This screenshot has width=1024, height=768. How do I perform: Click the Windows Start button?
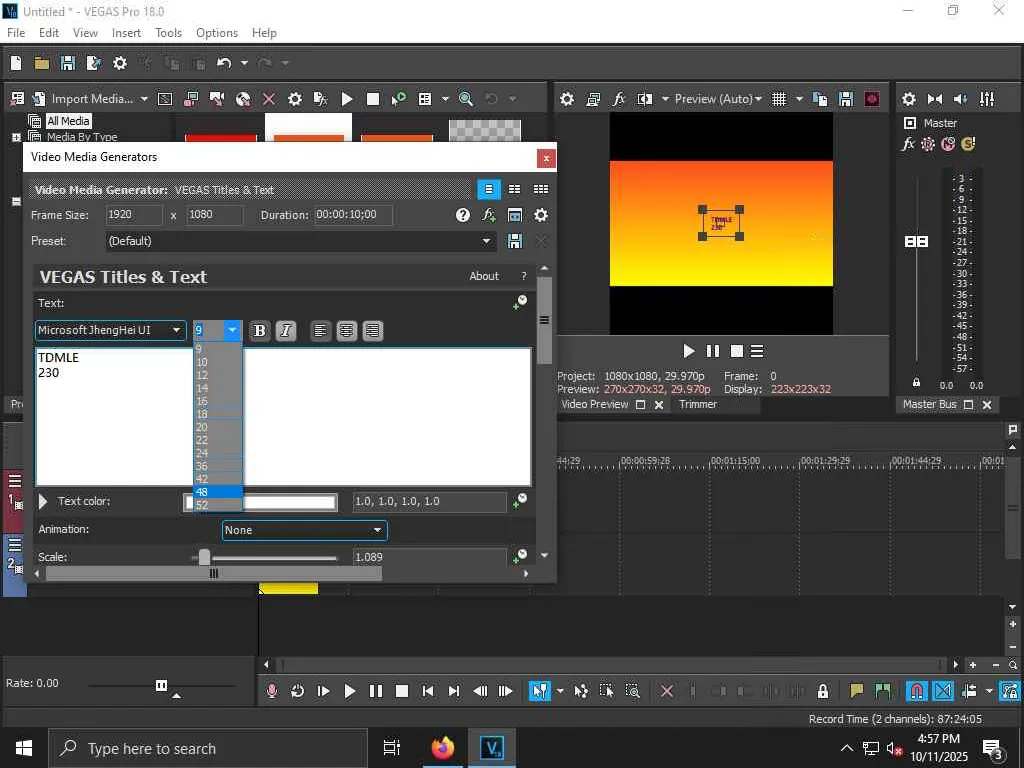(24, 748)
